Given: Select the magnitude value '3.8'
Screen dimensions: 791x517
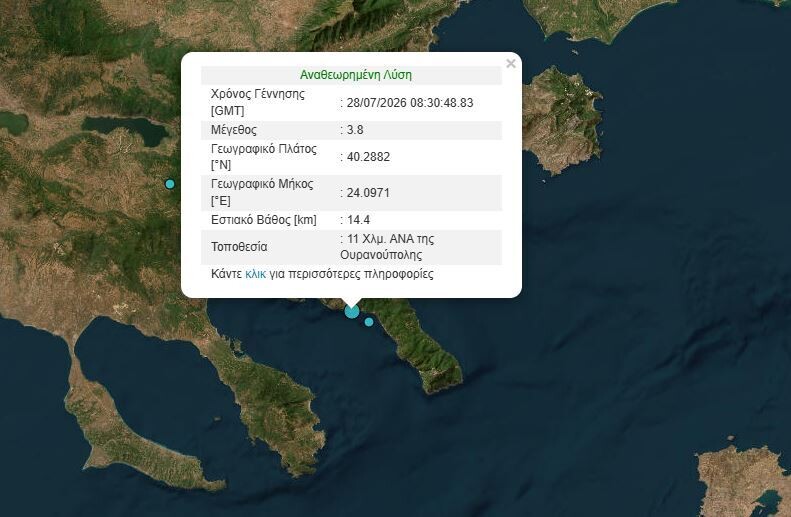Looking at the screenshot, I should (355, 130).
